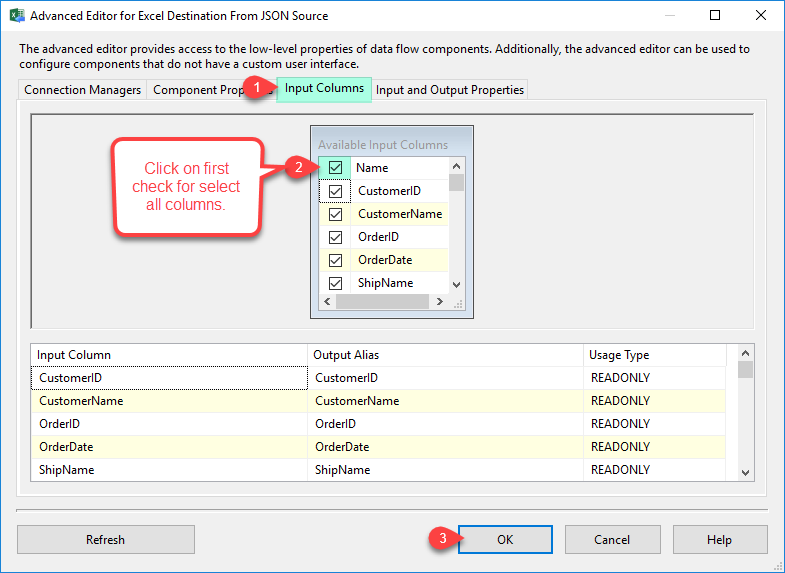
Task: Select ShipName in the Input Column grid
Action: (x=169, y=470)
